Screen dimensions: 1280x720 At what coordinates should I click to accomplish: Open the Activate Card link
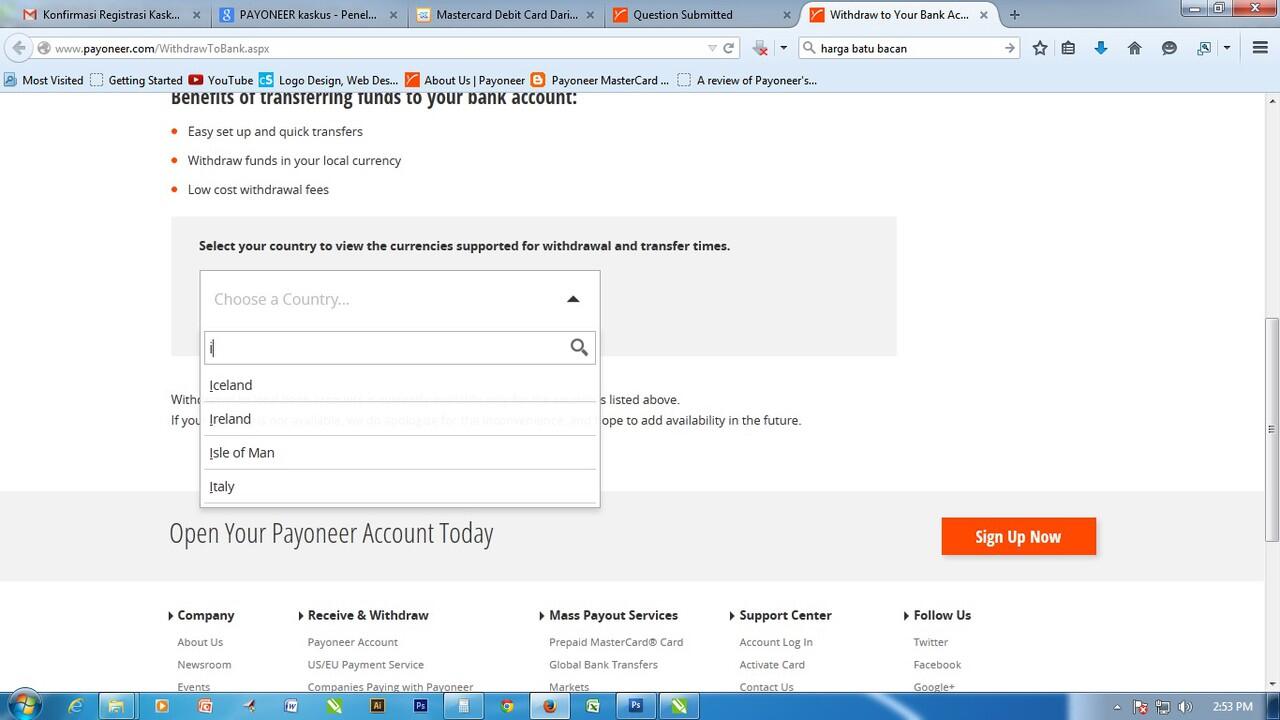772,664
